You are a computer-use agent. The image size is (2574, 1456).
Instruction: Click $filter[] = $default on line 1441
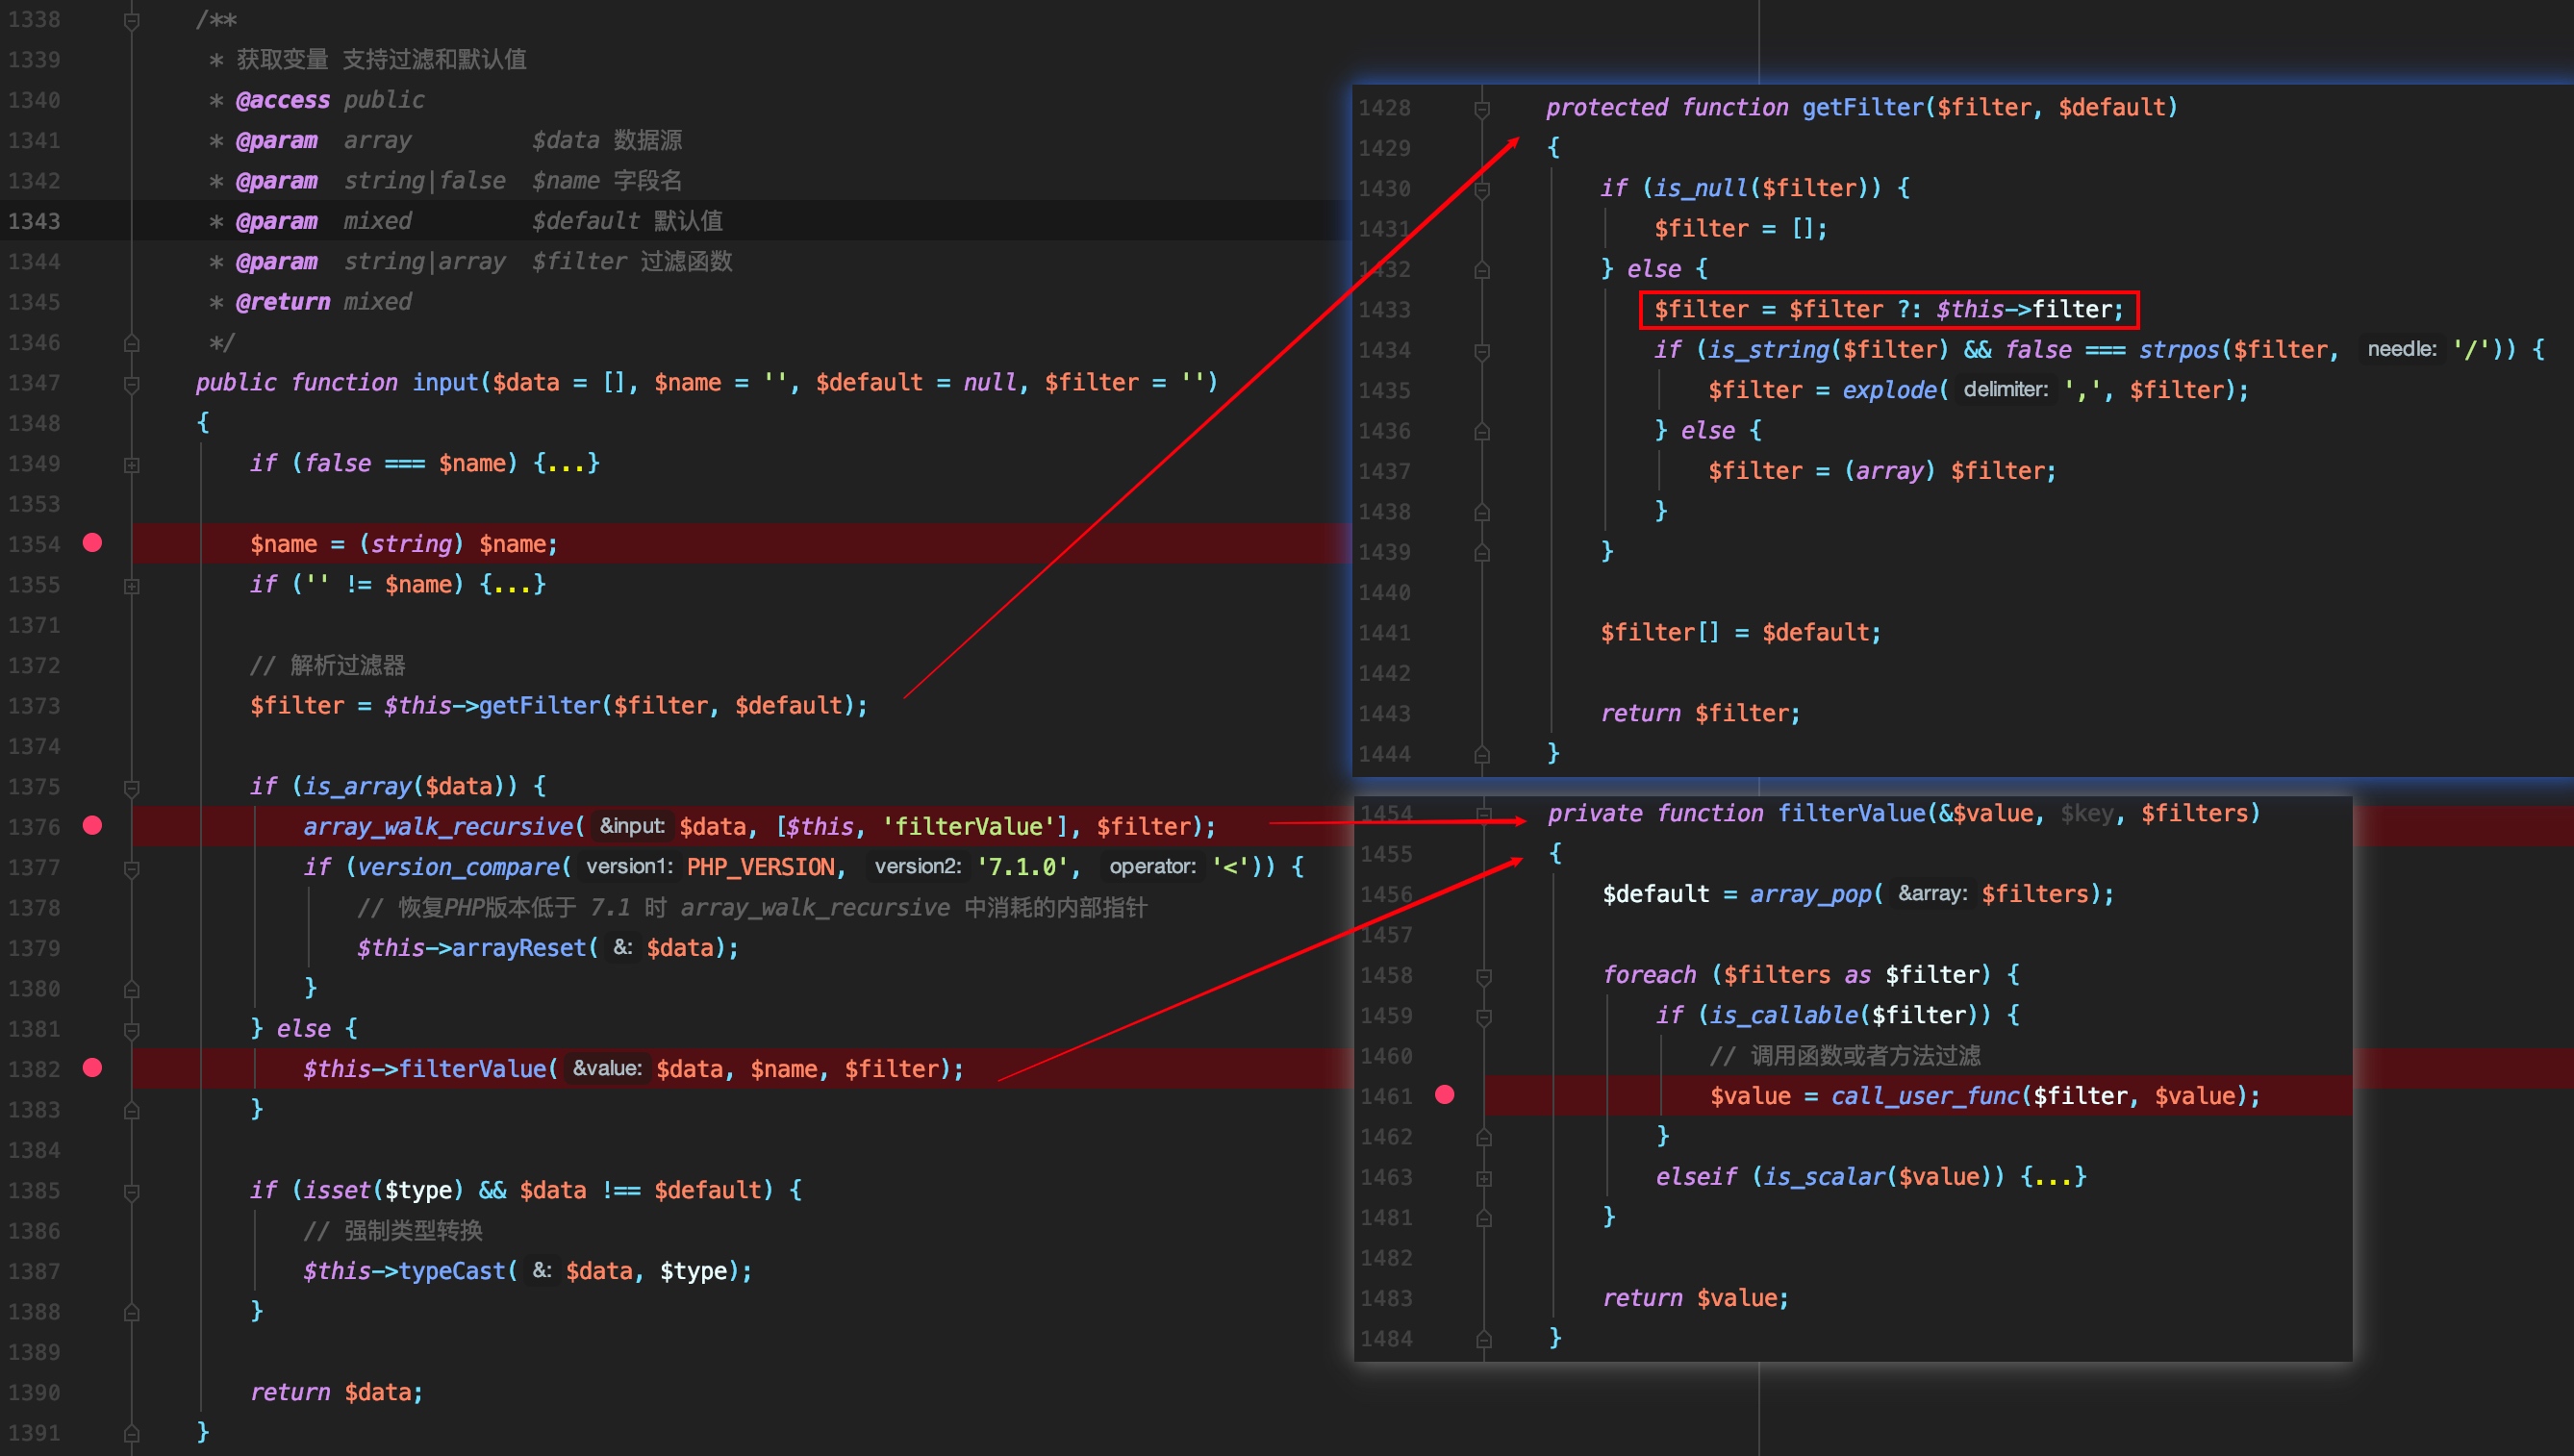tap(1740, 632)
